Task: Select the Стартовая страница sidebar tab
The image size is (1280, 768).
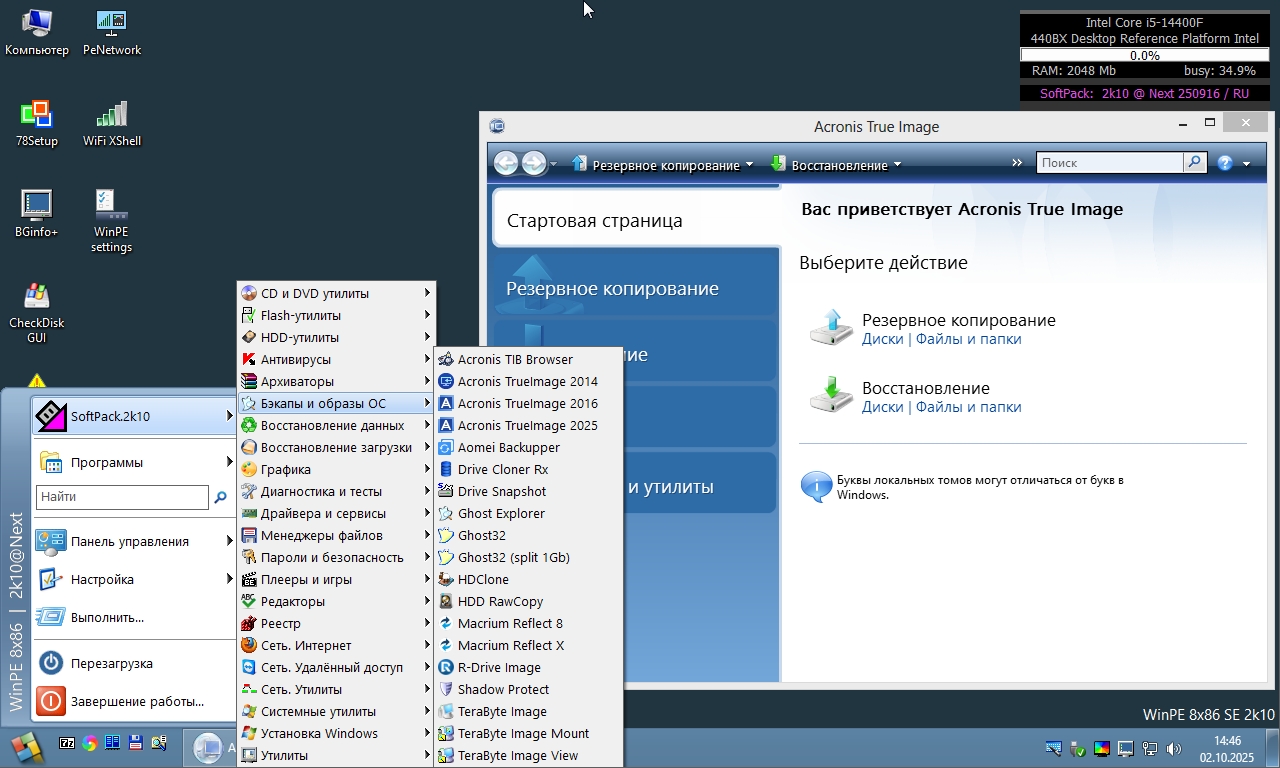Action: pyautogui.click(x=594, y=220)
